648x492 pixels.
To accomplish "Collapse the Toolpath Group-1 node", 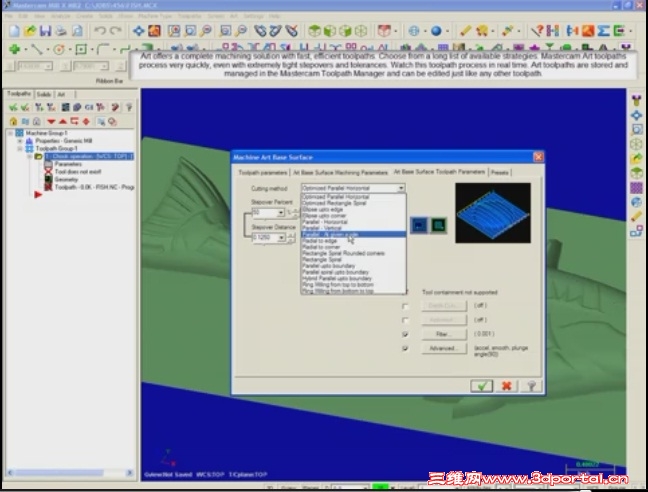I will click(x=20, y=149).
